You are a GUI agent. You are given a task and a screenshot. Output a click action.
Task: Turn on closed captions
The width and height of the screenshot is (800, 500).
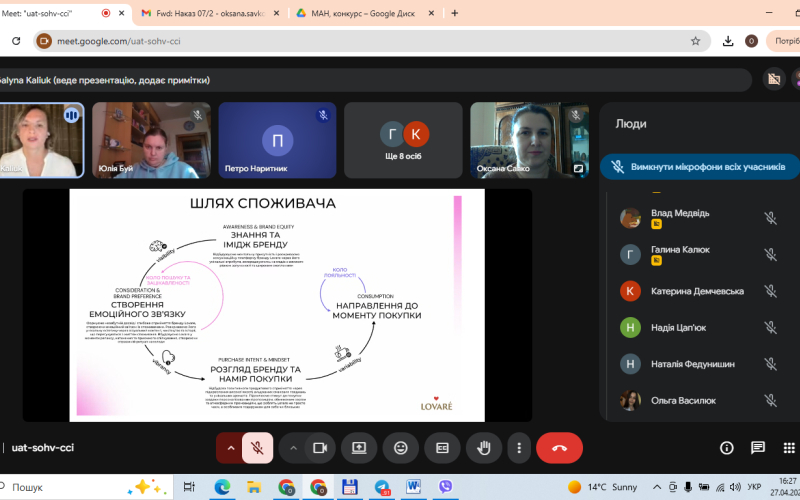(x=442, y=448)
